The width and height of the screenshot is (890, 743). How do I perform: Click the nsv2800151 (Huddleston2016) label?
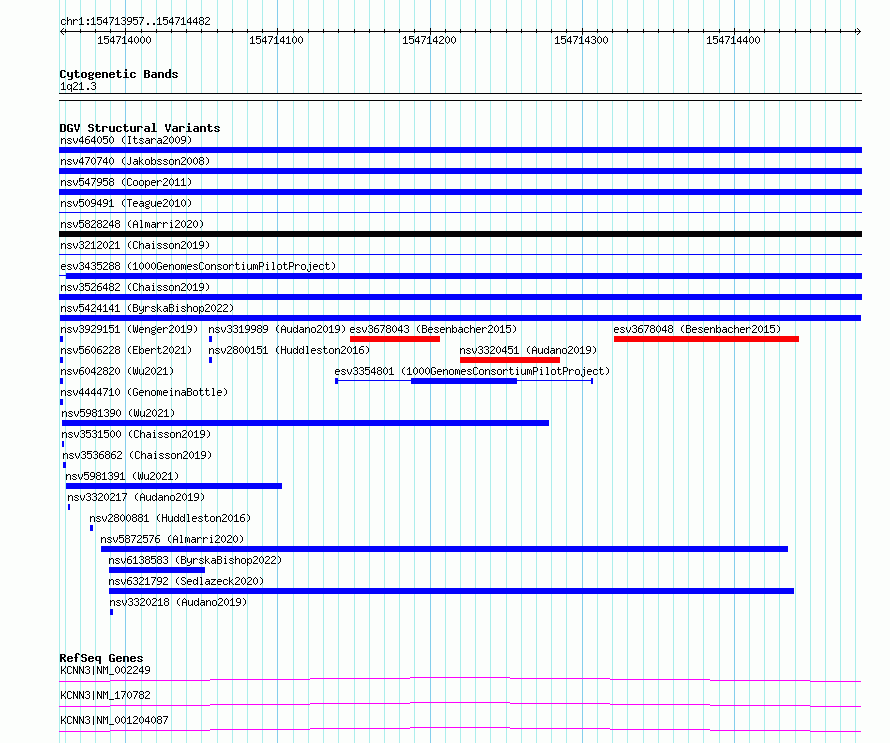[289, 350]
